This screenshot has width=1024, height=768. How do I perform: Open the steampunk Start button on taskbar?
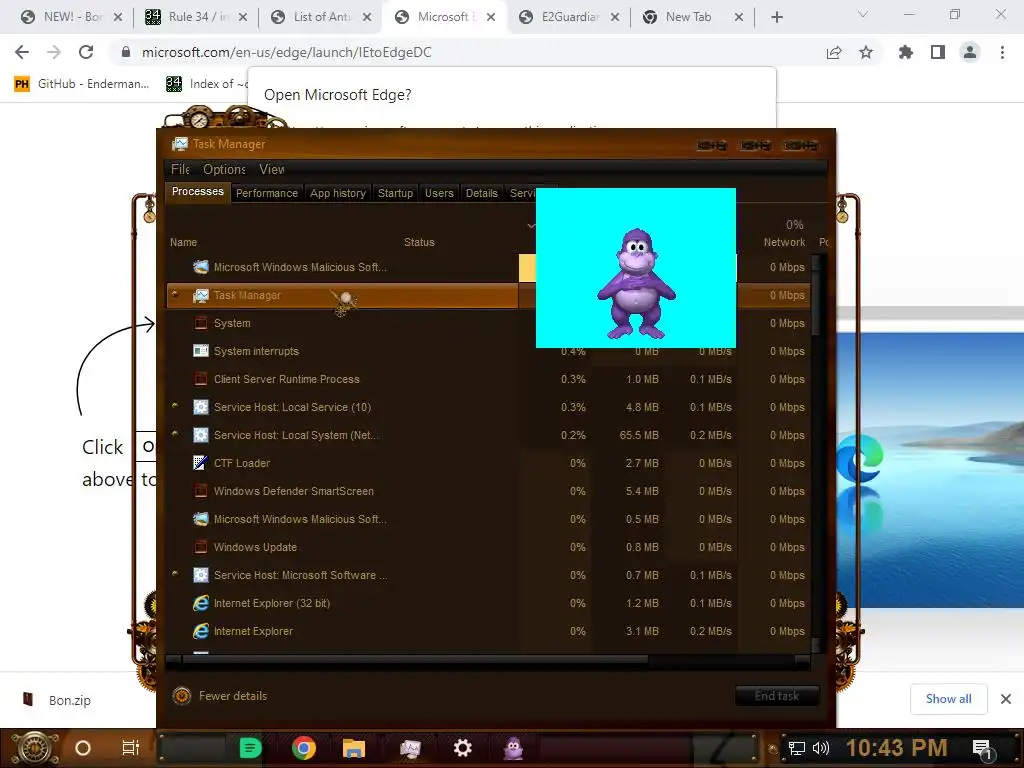[33, 748]
